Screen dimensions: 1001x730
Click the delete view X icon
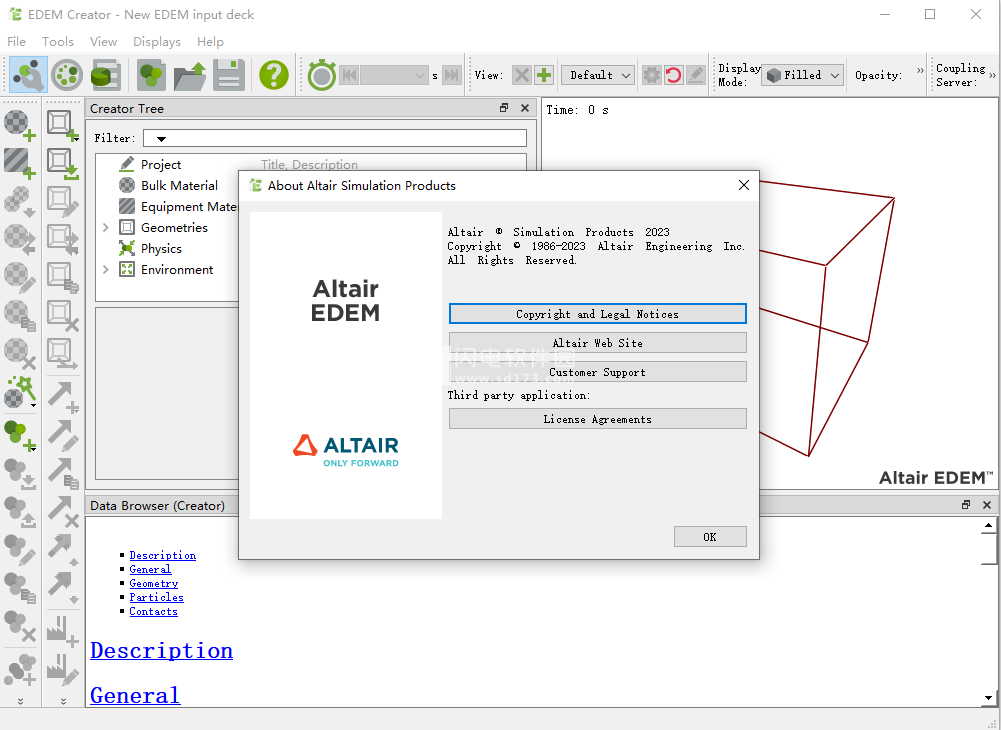coord(522,75)
